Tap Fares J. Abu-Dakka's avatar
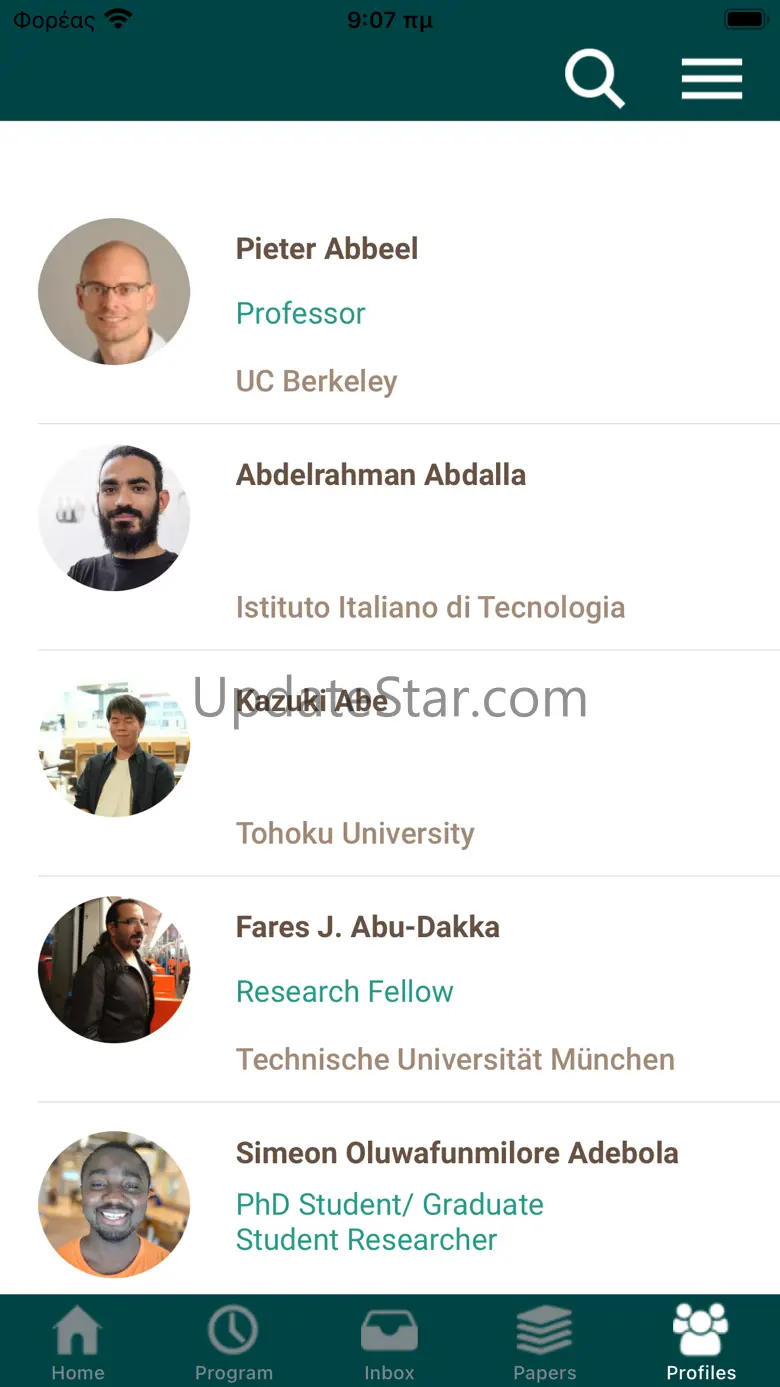The width and height of the screenshot is (780, 1387). 114,969
